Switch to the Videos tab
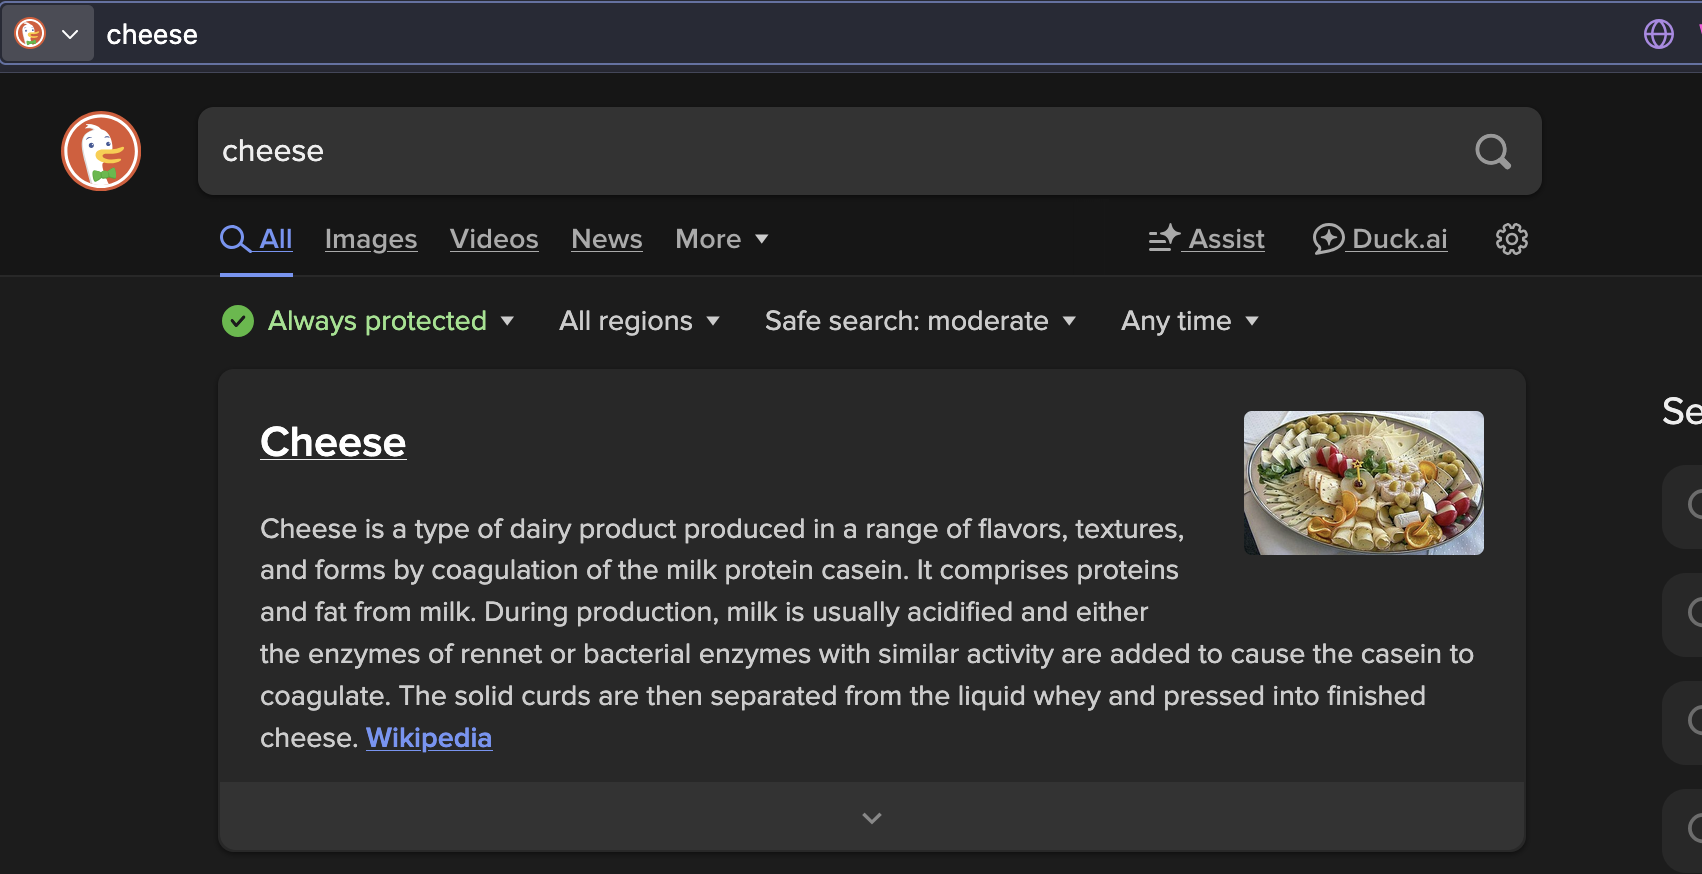Viewport: 1702px width, 874px height. click(494, 239)
